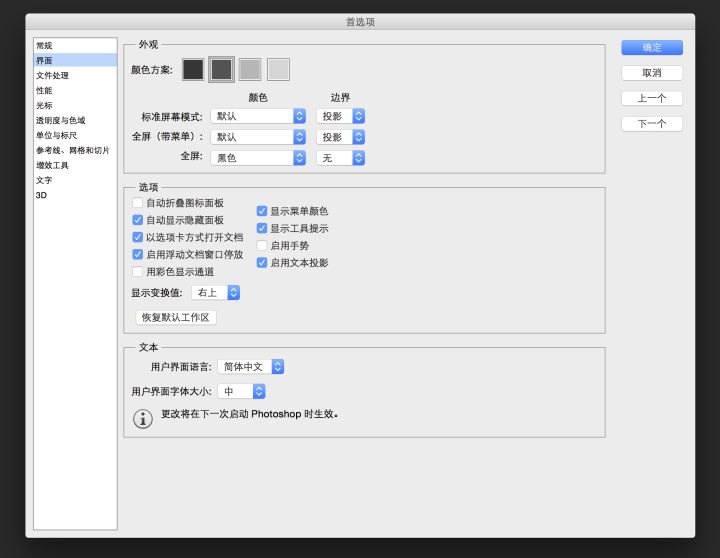
Task: Expand 用户界面语言 dropdown
Action: pyautogui.click(x=251, y=367)
